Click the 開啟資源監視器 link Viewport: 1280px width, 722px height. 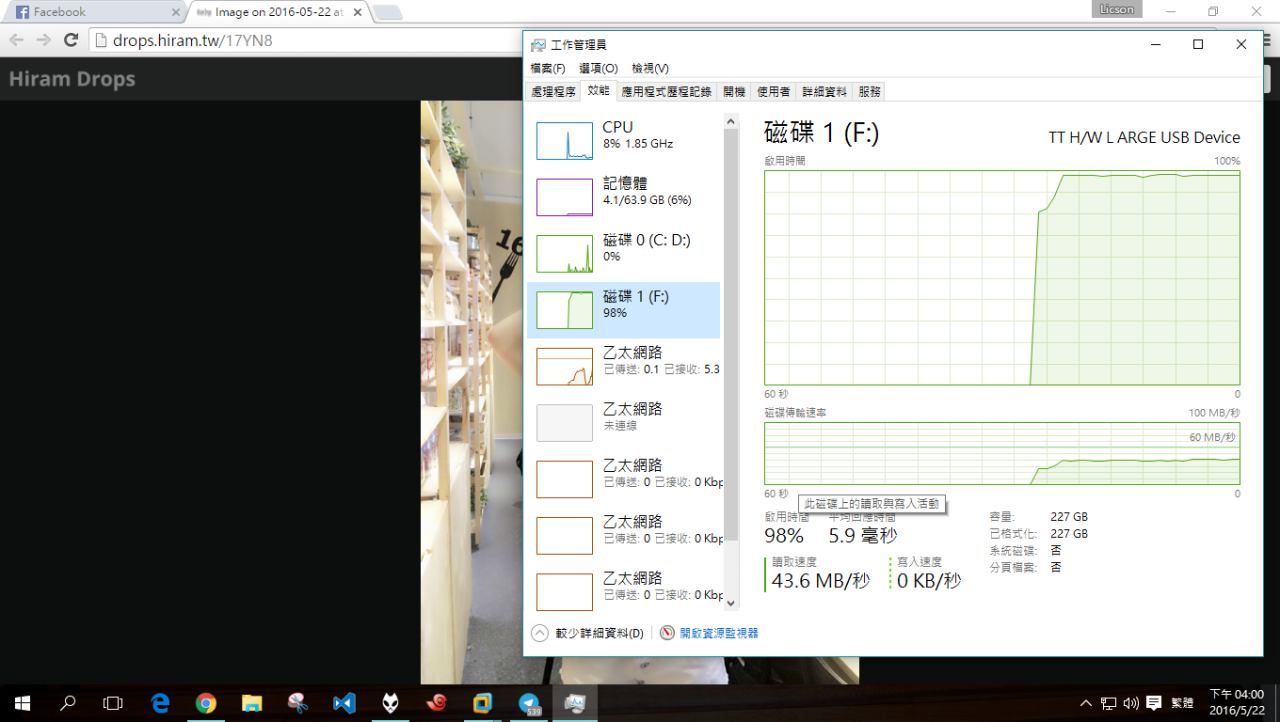point(718,633)
